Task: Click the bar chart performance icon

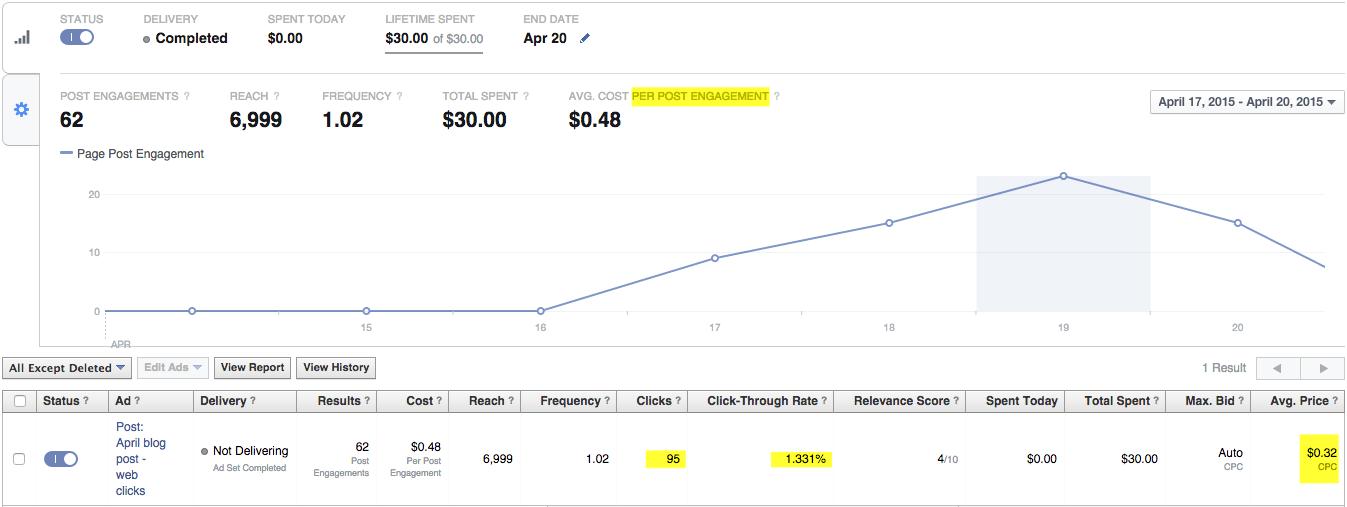Action: pos(22,38)
